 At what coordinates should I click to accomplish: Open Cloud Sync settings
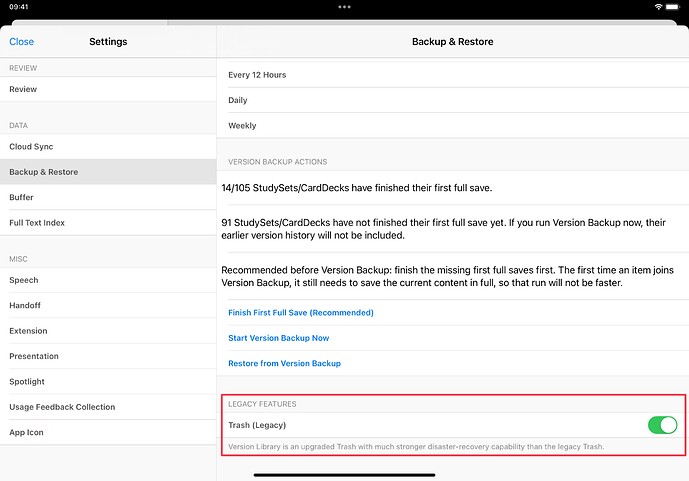[108, 147]
